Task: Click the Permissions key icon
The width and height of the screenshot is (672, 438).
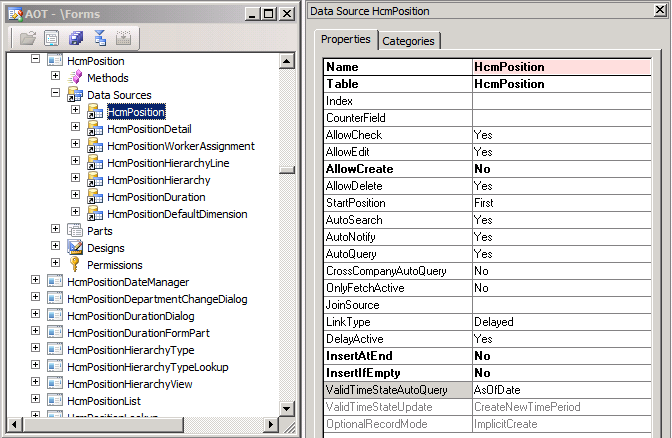Action: (75, 264)
